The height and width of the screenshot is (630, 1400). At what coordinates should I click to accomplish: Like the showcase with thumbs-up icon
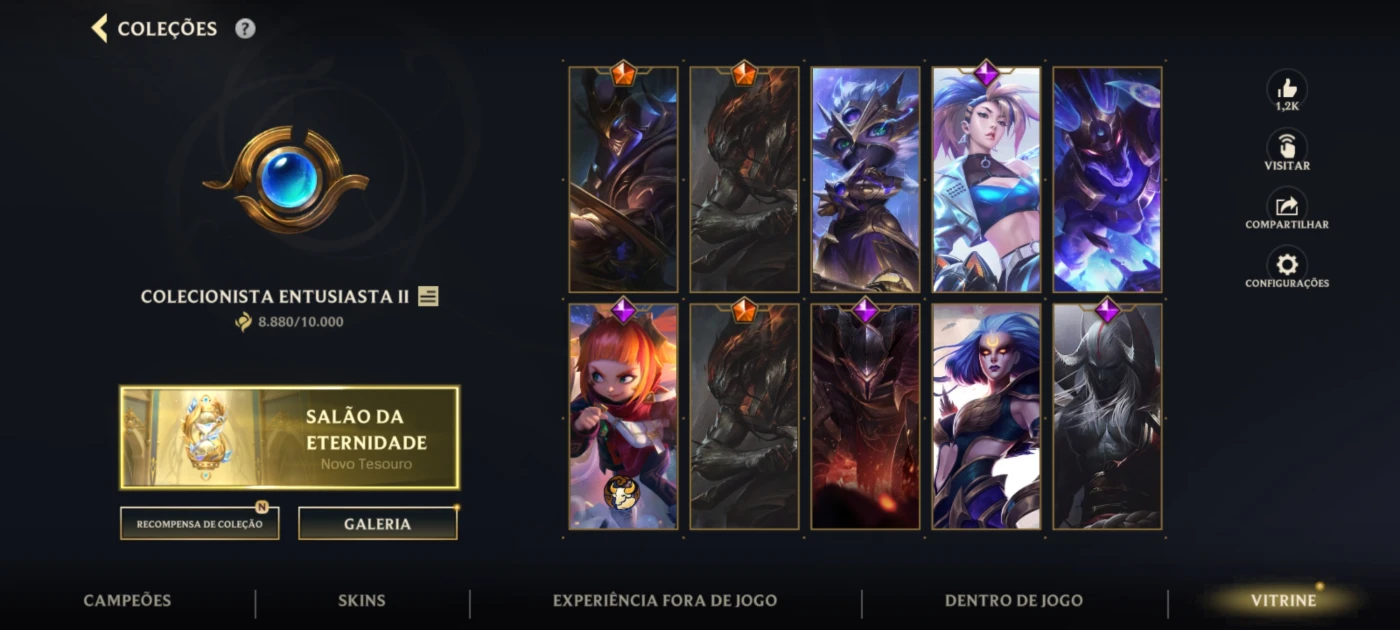[x=1287, y=89]
